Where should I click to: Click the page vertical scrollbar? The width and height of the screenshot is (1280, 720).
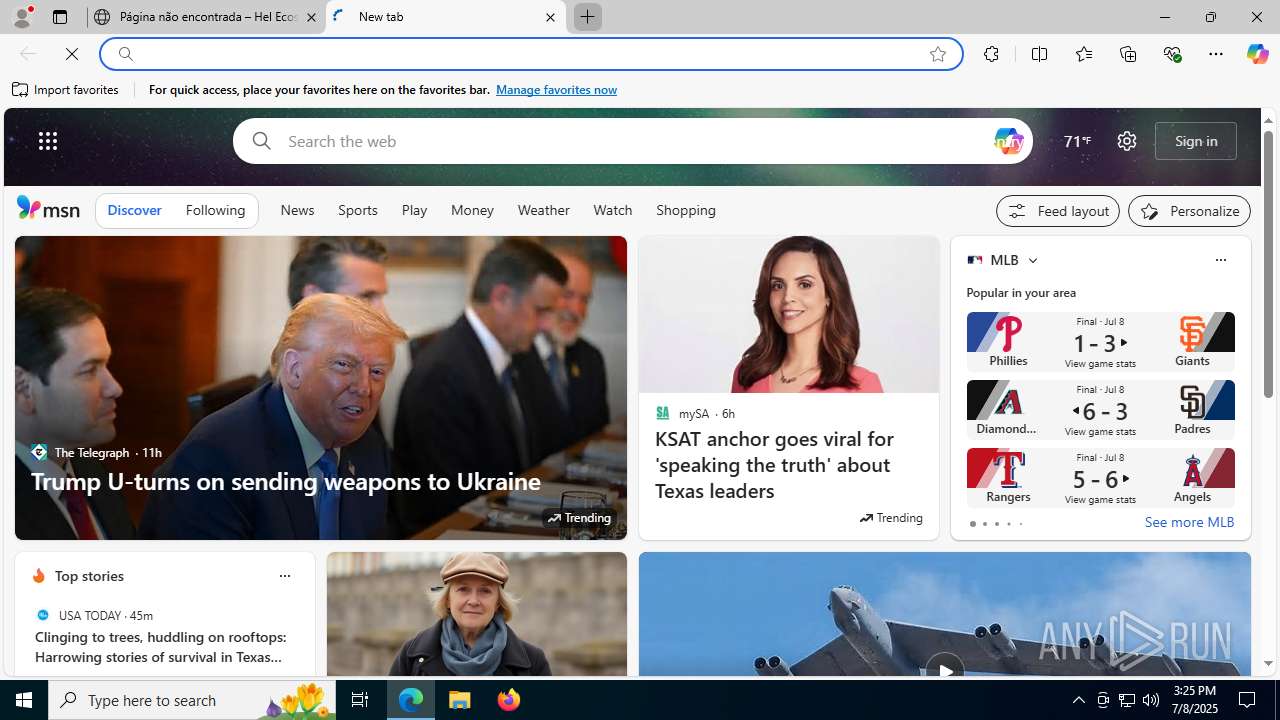pos(1268,264)
